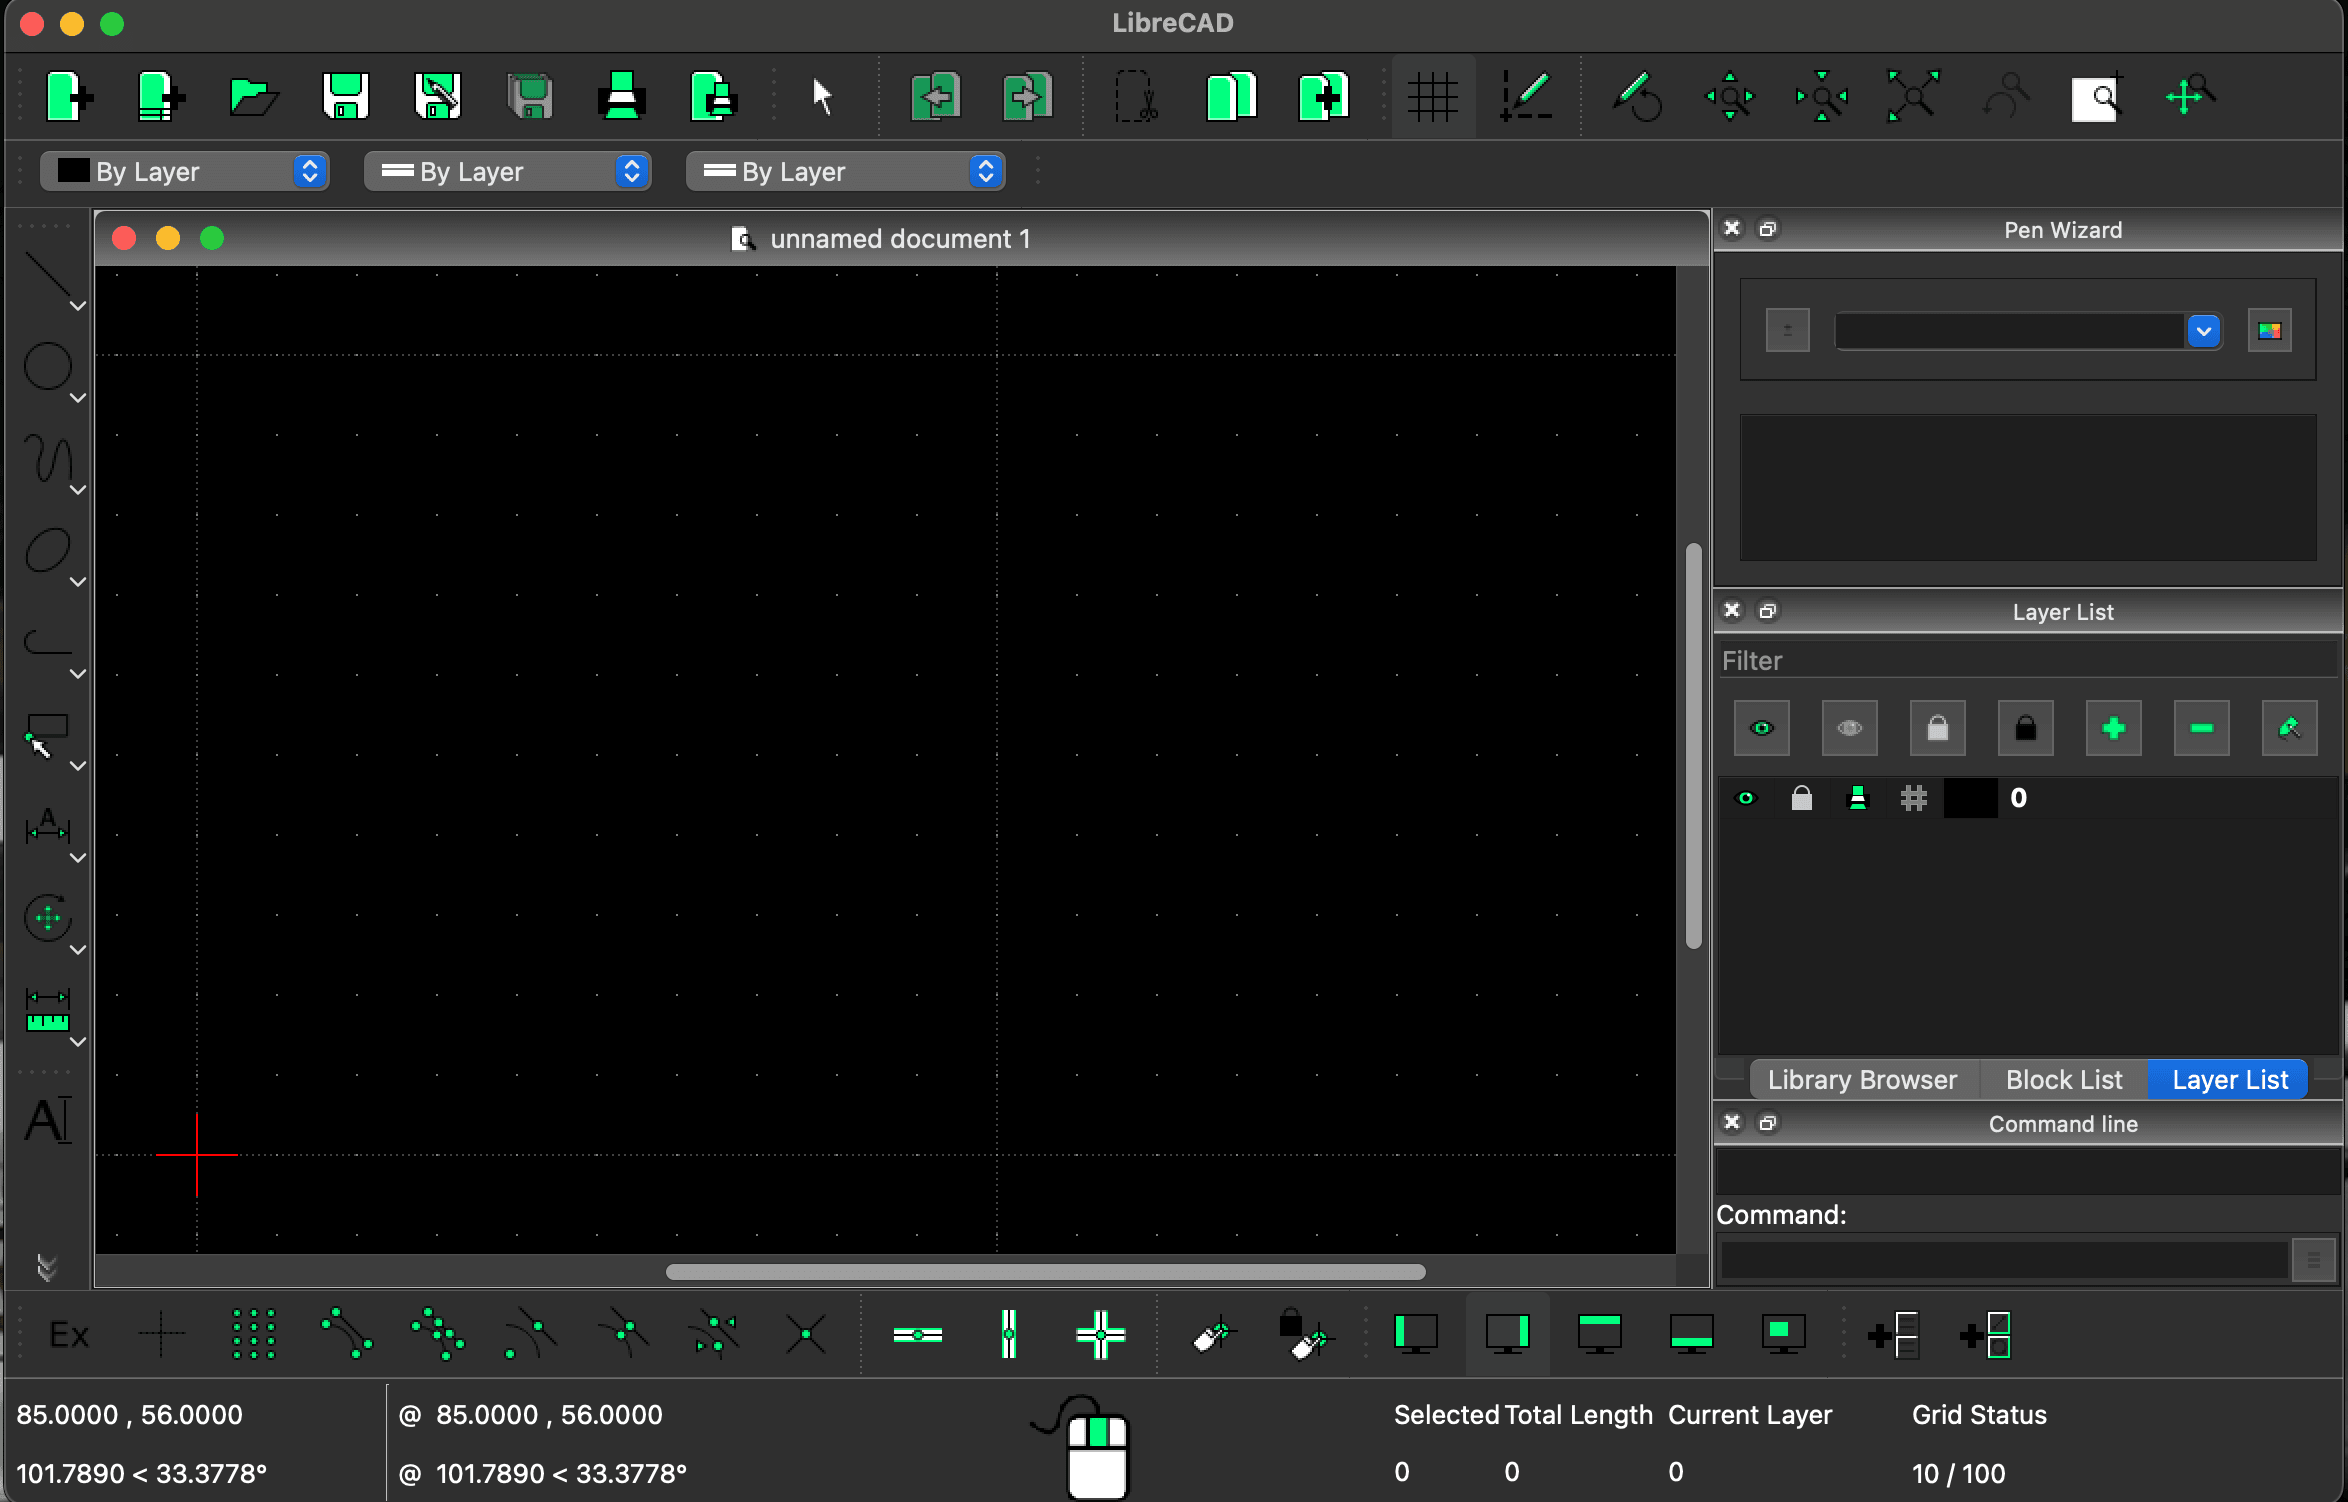Viewport: 2348px width, 1502px height.
Task: Click canvas horizontal scrollbar
Action: point(1045,1272)
